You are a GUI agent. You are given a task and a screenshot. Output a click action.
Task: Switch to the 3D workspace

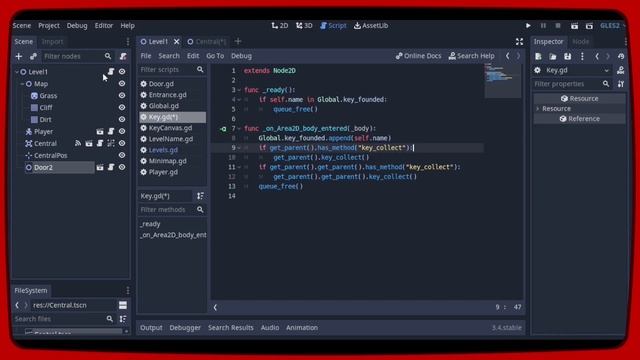(304, 26)
